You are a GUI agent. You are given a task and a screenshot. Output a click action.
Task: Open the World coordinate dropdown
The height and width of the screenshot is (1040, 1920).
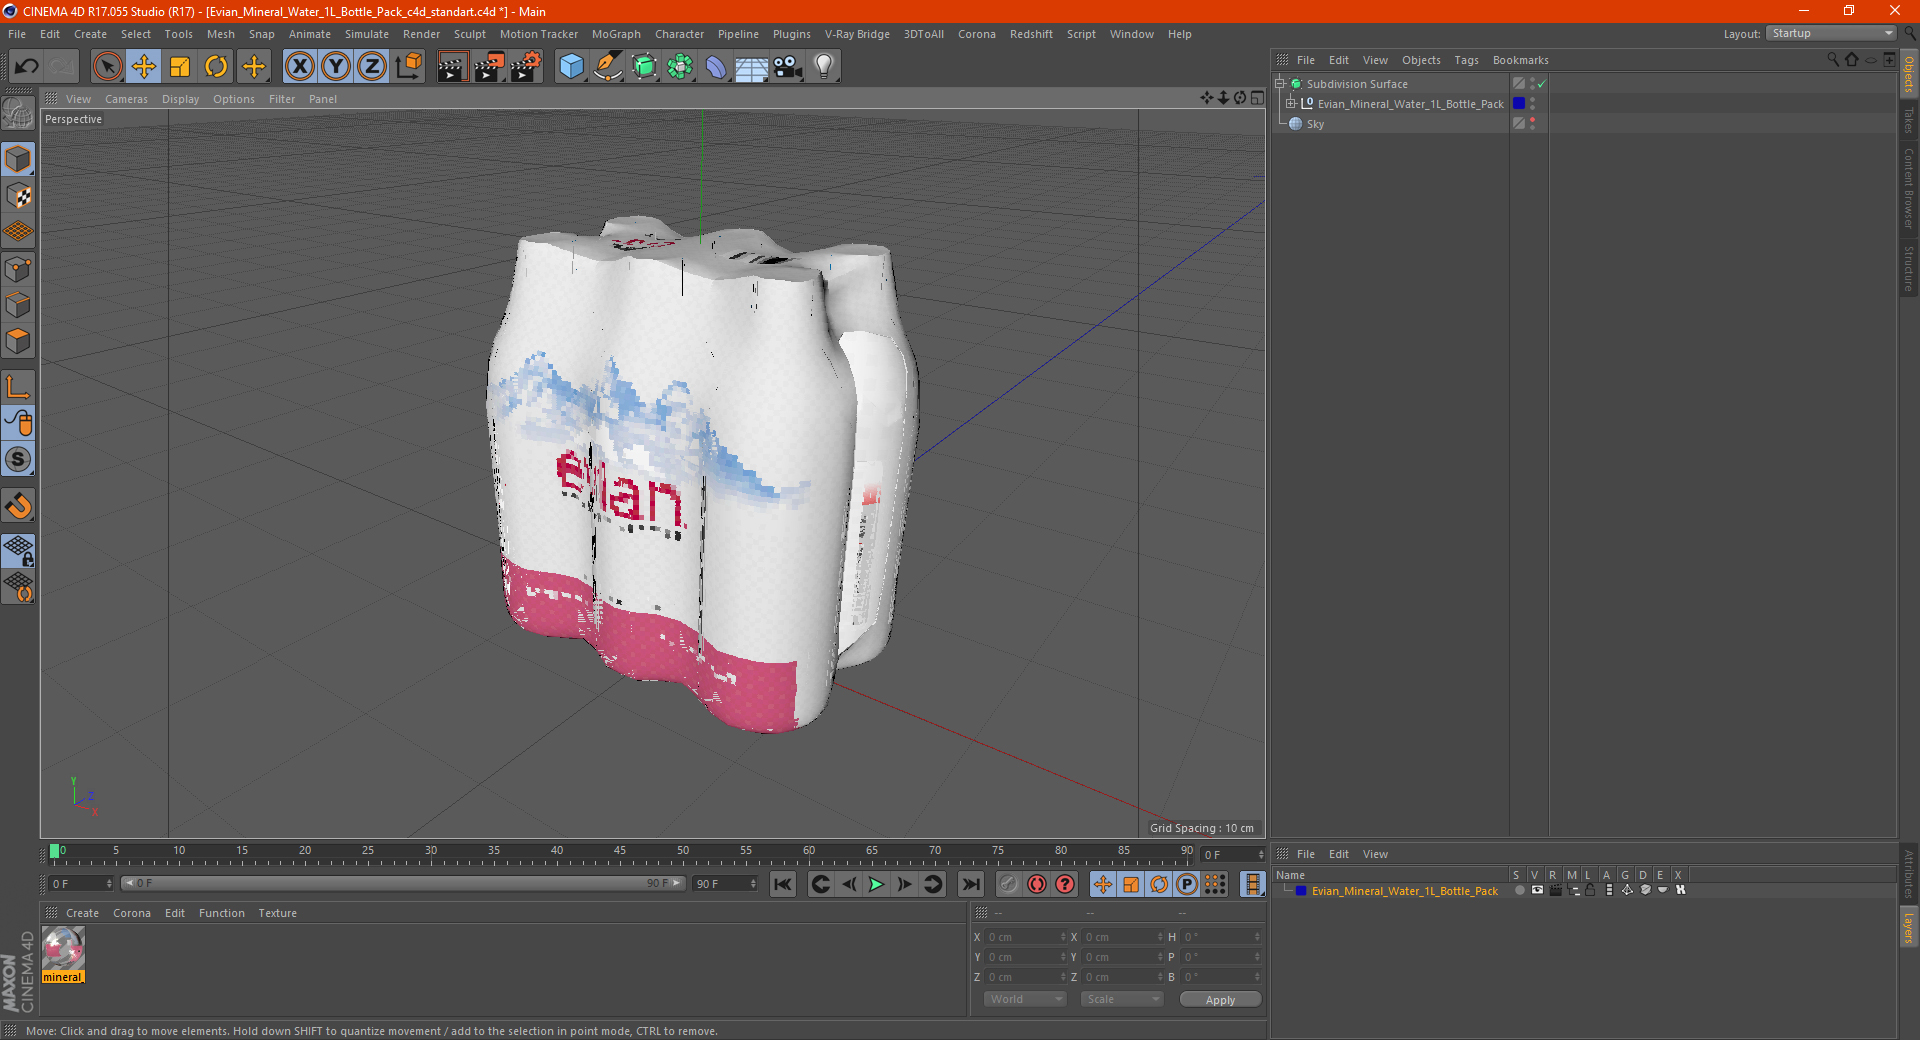point(1025,999)
